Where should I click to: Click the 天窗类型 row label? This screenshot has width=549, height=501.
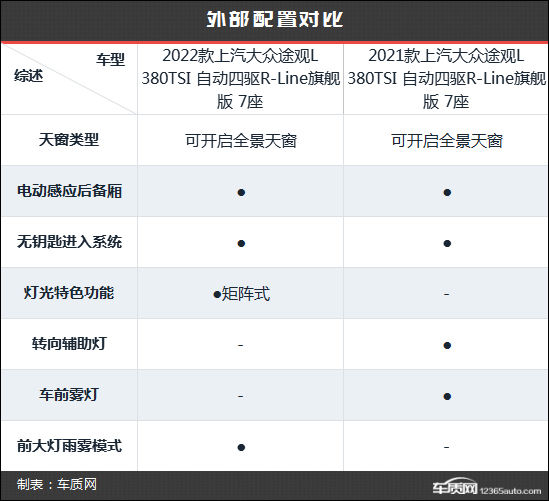tap(69, 140)
